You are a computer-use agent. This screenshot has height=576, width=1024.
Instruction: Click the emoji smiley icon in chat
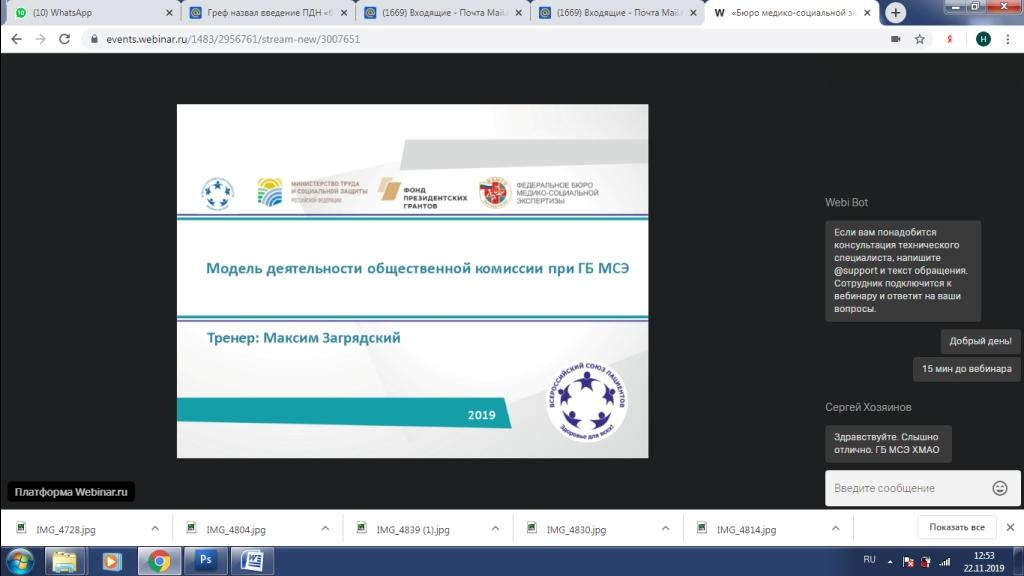point(999,488)
